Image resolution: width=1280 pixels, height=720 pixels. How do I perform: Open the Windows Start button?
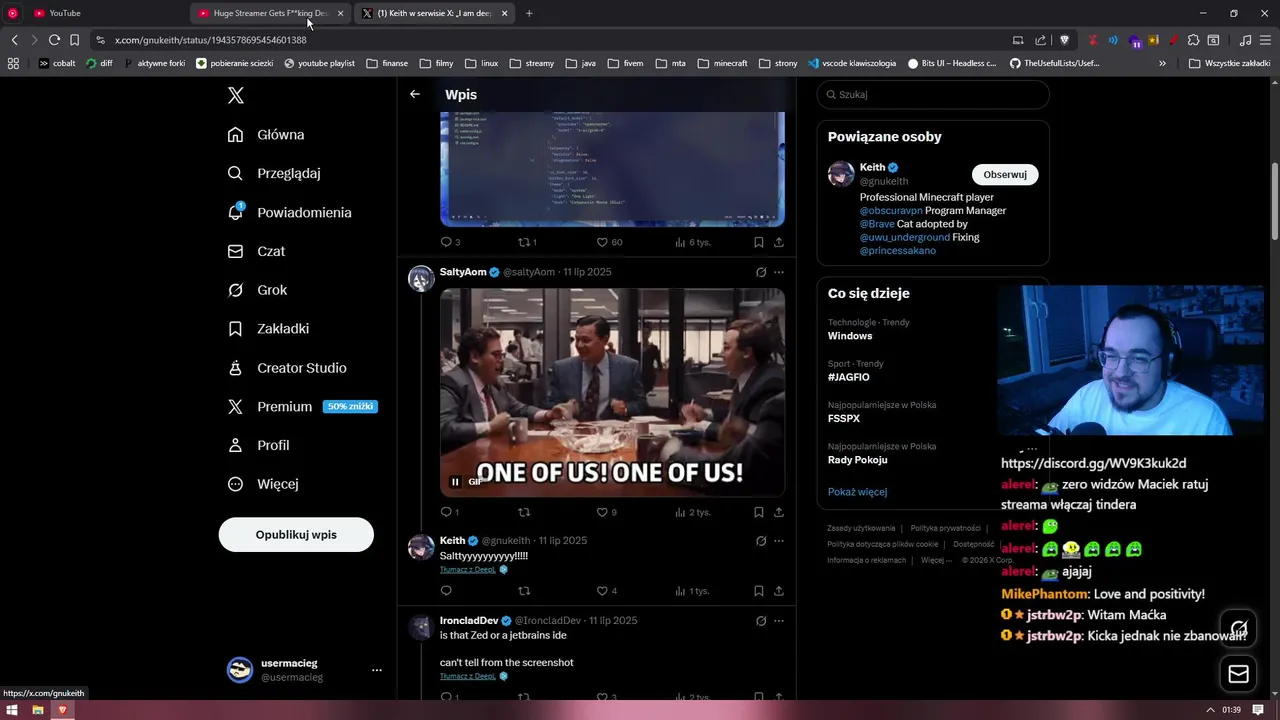click(13, 710)
